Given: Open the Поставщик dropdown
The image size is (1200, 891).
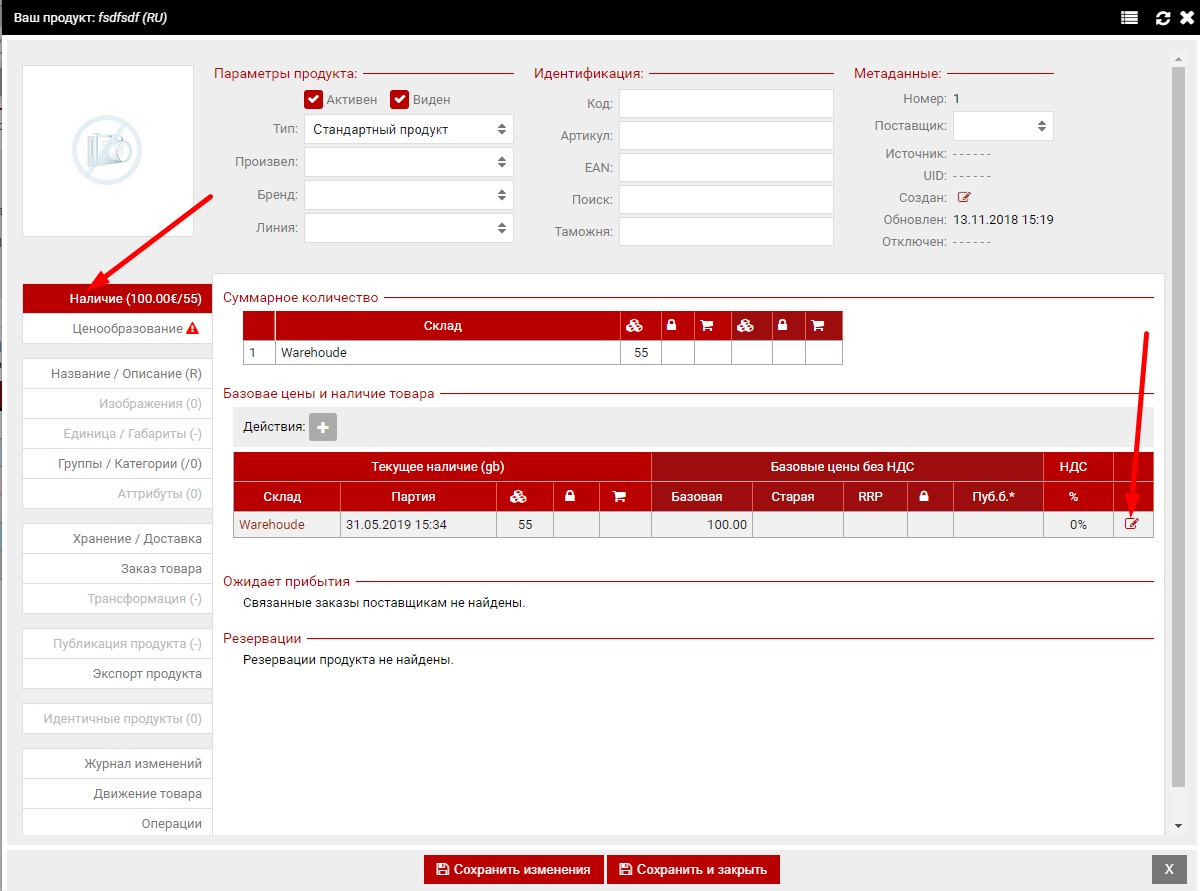Looking at the screenshot, I should click(1002, 126).
